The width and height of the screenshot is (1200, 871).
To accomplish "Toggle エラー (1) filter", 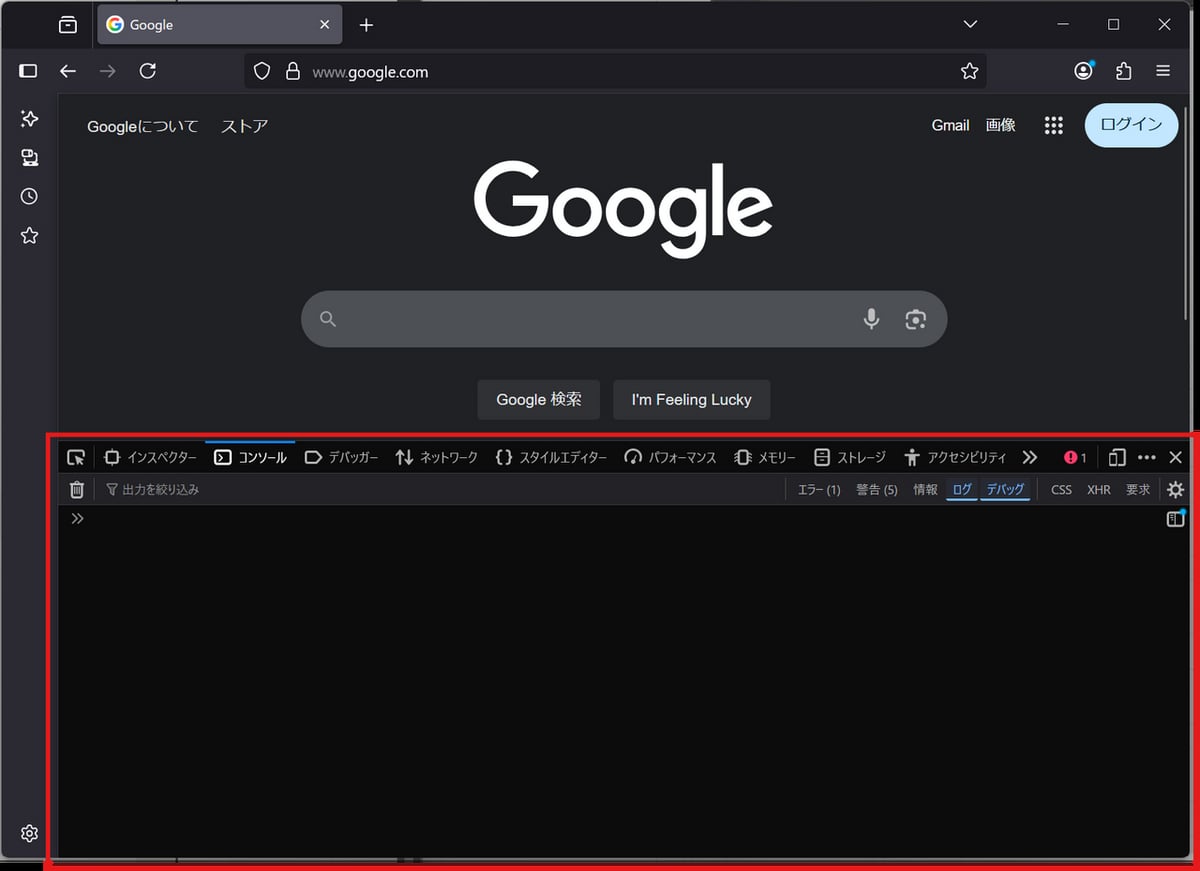I will point(819,489).
